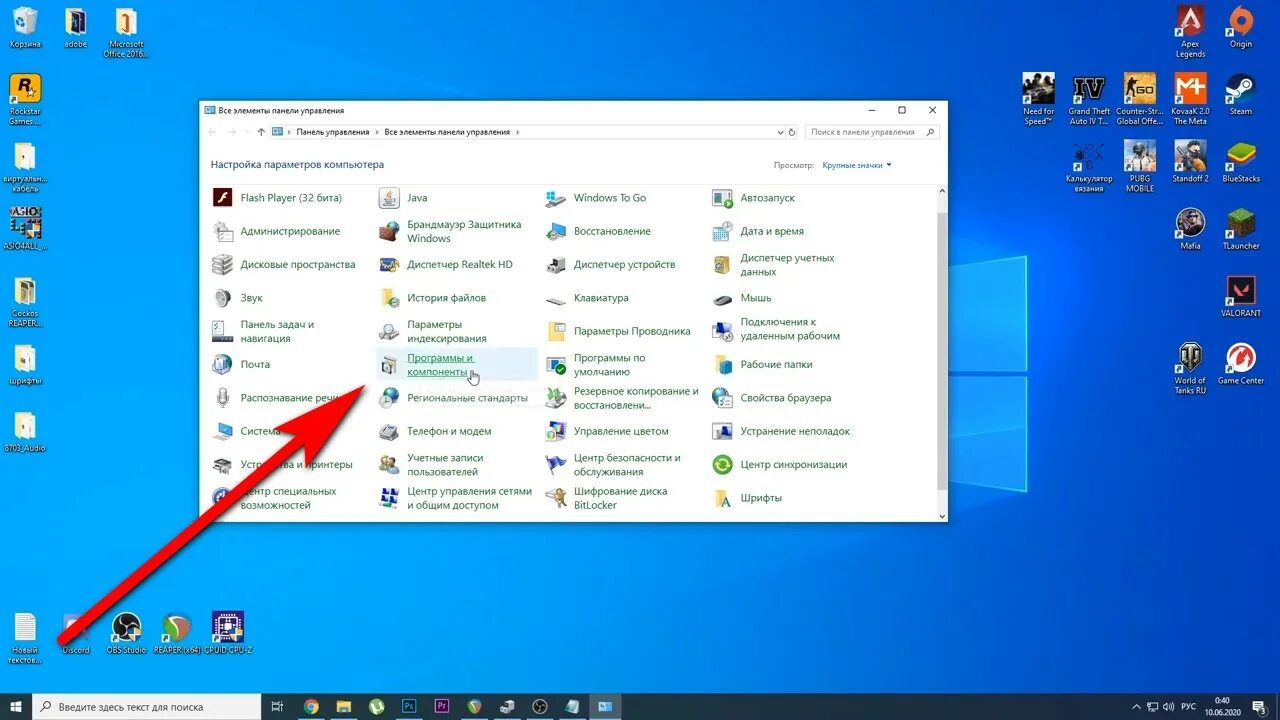Click the Панель управления breadcrumb segment
1280x720 pixels.
(333, 132)
